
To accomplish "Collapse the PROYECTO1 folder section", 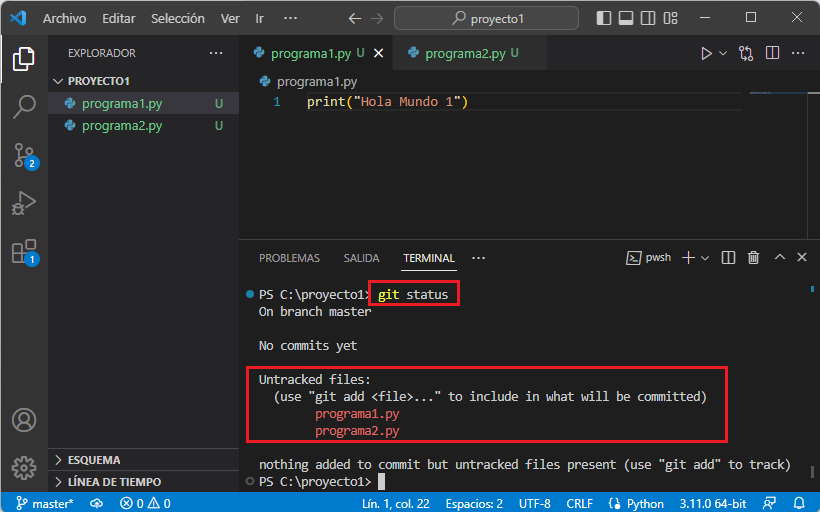I will [x=144, y=81].
